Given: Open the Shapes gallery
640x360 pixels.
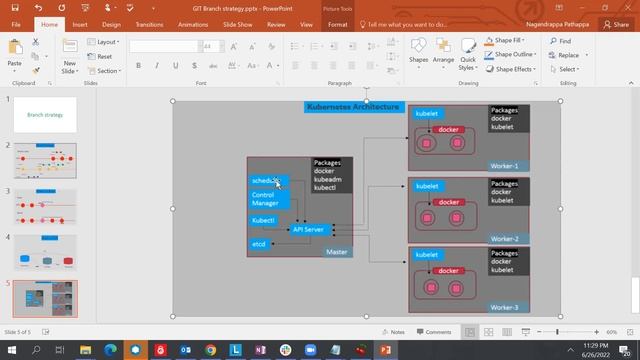Looking at the screenshot, I should pyautogui.click(x=418, y=54).
